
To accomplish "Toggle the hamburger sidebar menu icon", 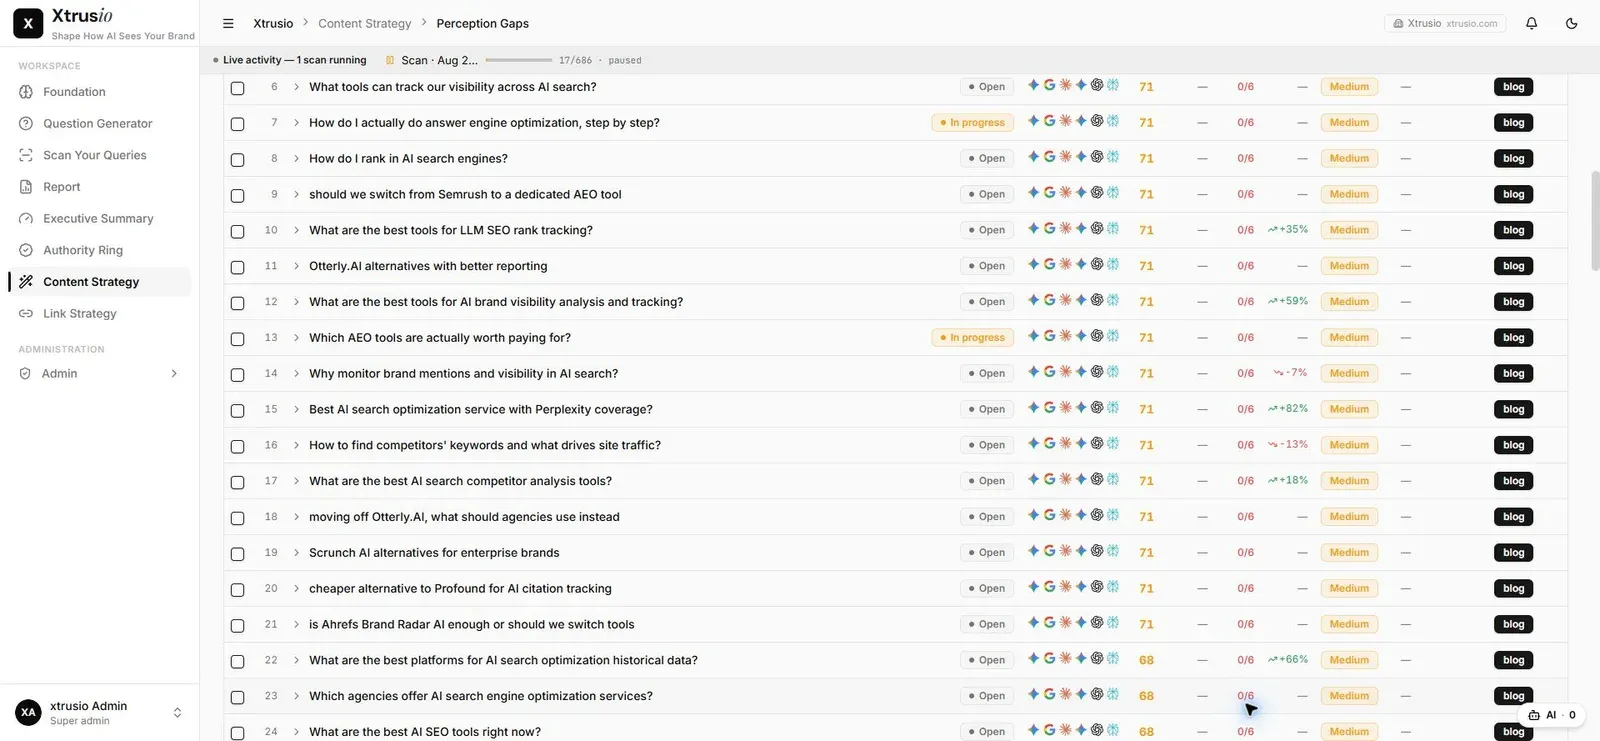I will click(x=228, y=23).
